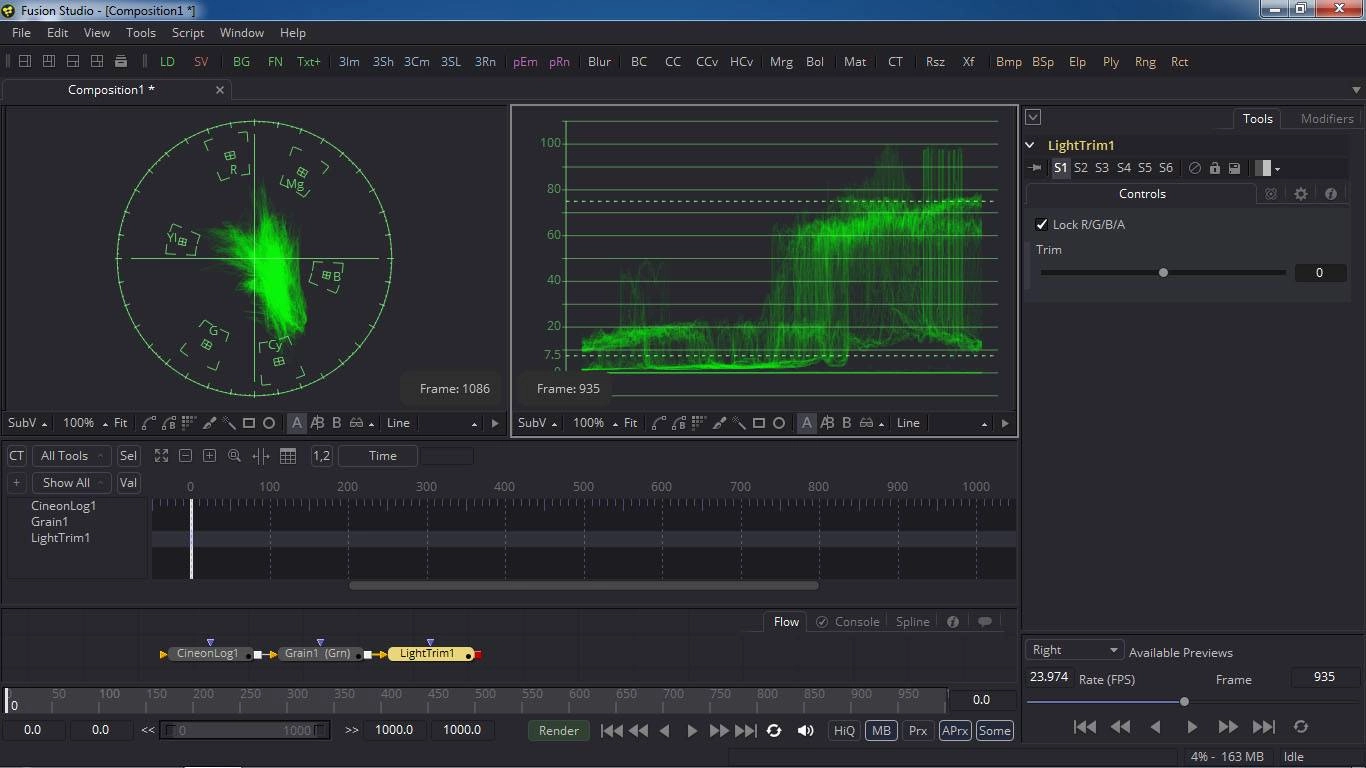This screenshot has height=768, width=1366.
Task: Open the Script menu
Action: pyautogui.click(x=188, y=32)
